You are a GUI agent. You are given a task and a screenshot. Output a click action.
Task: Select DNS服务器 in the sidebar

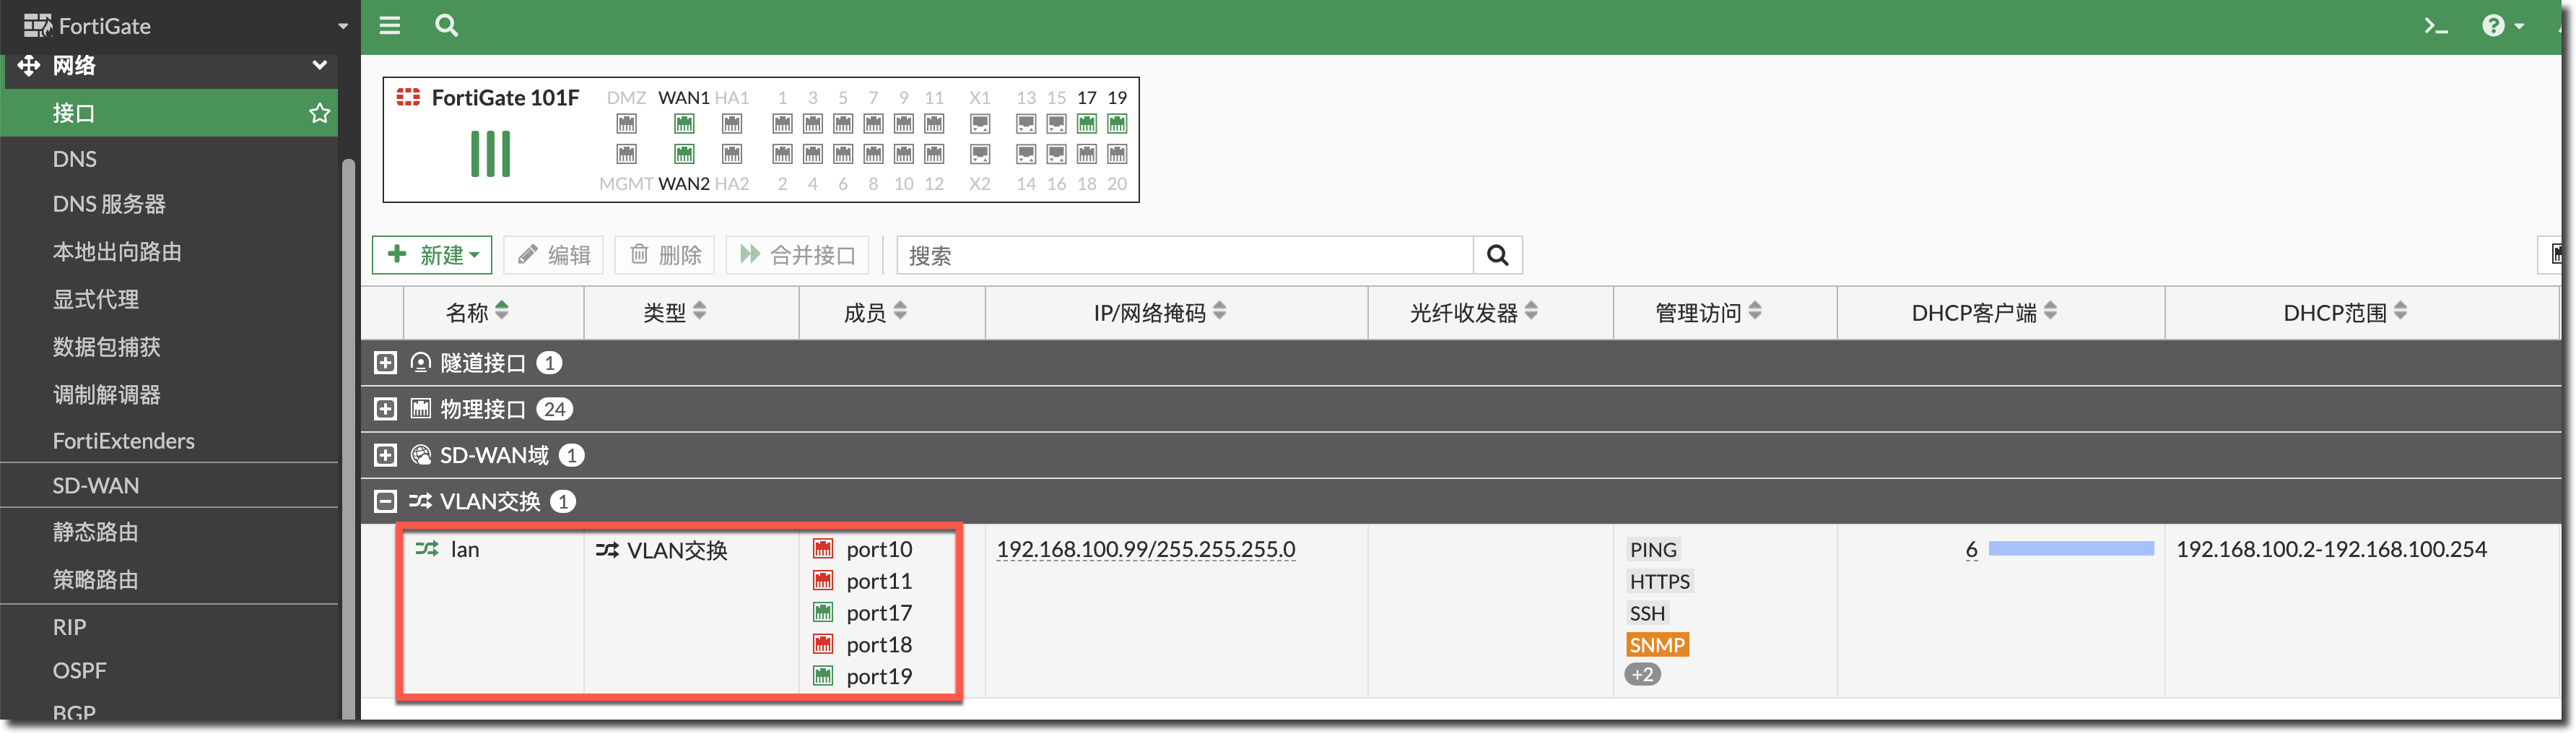pos(108,204)
